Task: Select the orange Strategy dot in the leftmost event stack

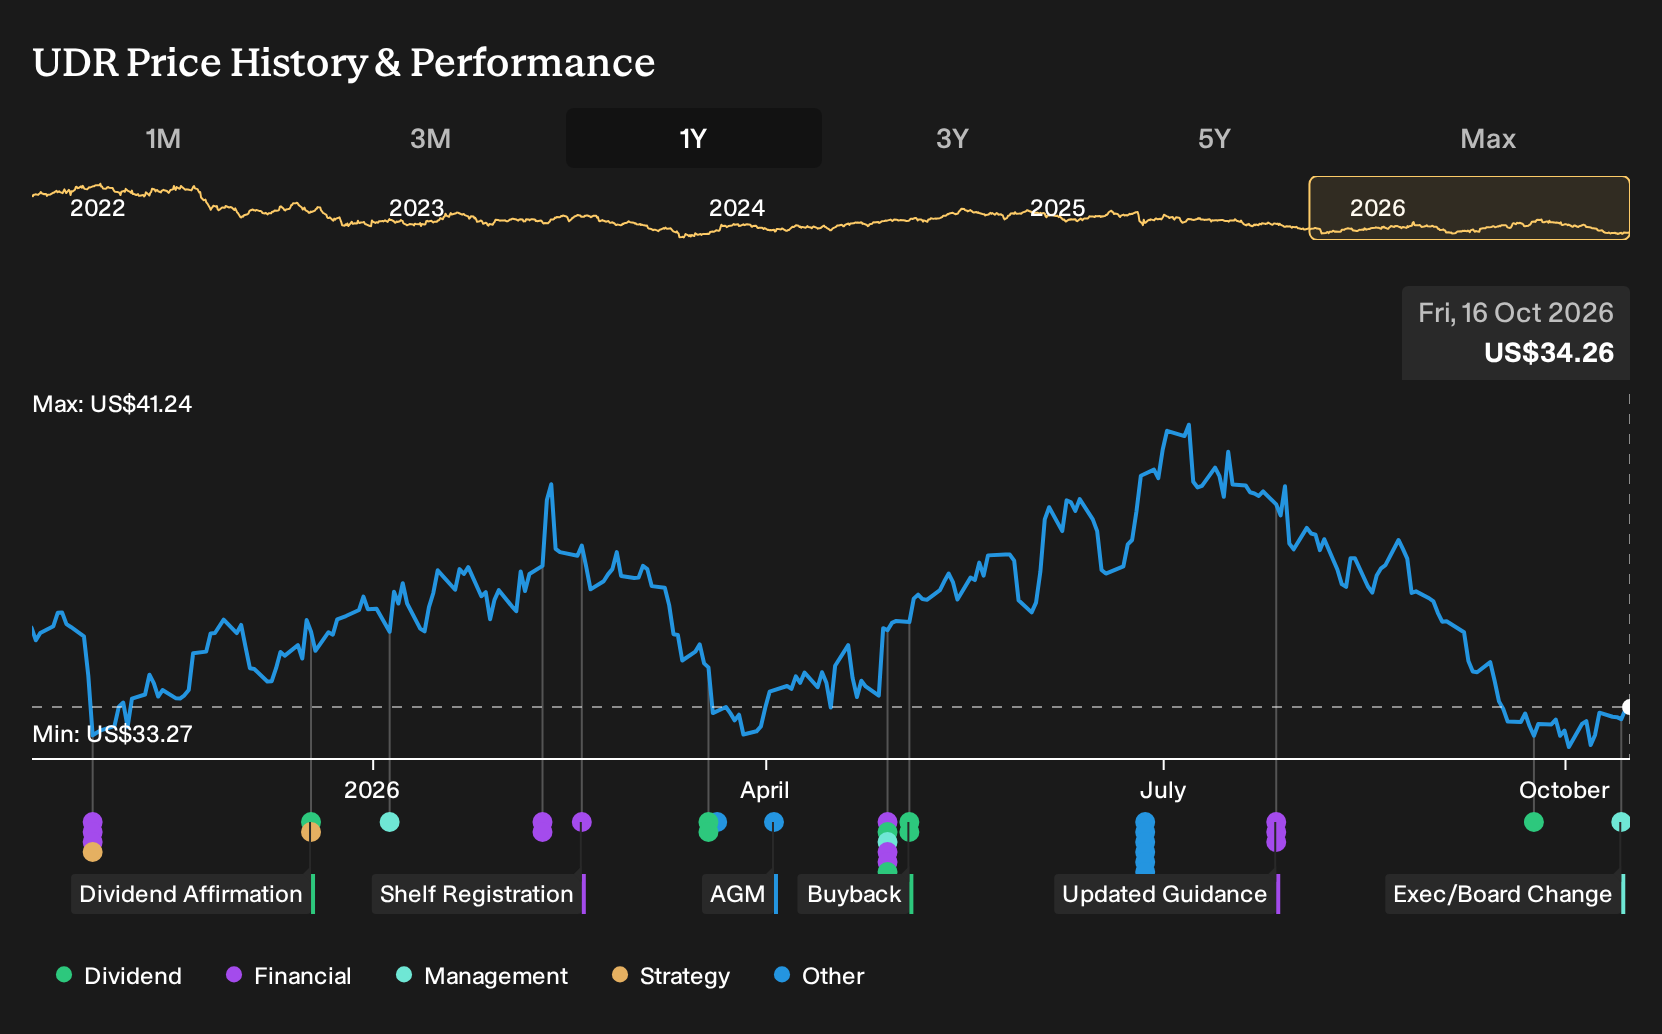Action: click(92, 852)
